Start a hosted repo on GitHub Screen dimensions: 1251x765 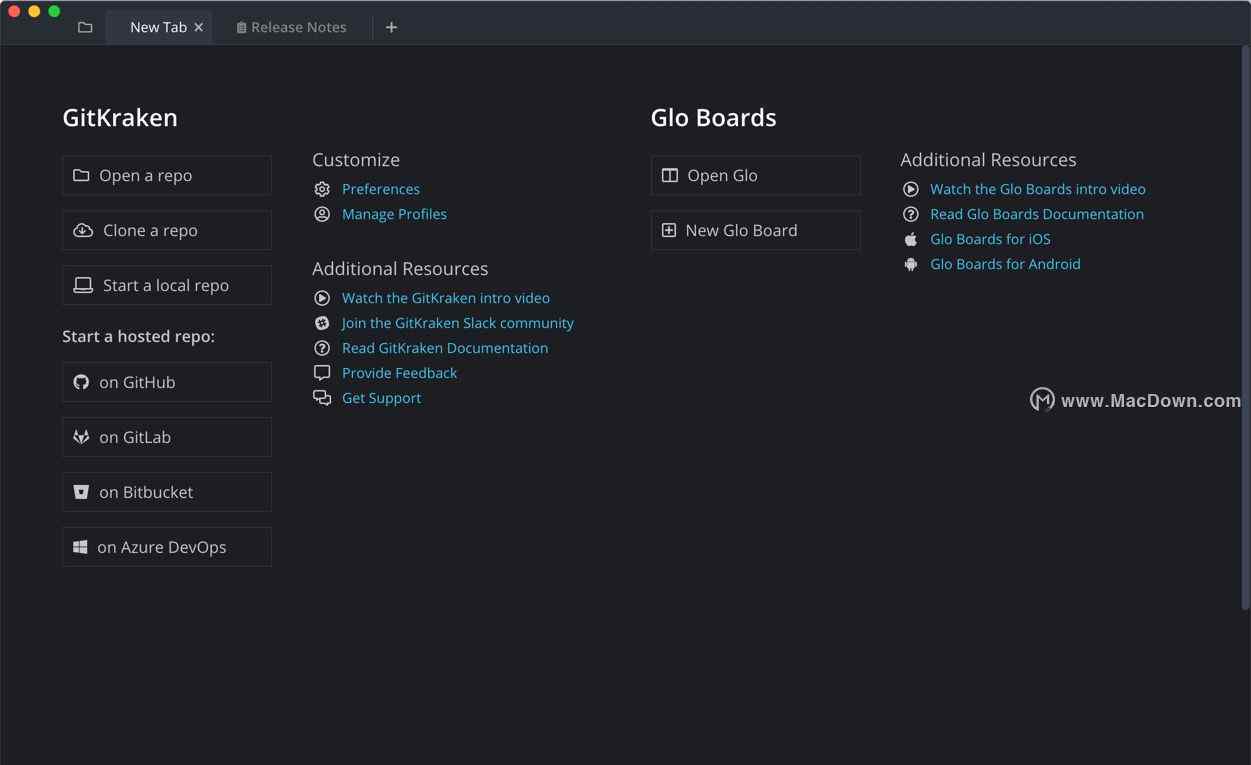click(167, 382)
